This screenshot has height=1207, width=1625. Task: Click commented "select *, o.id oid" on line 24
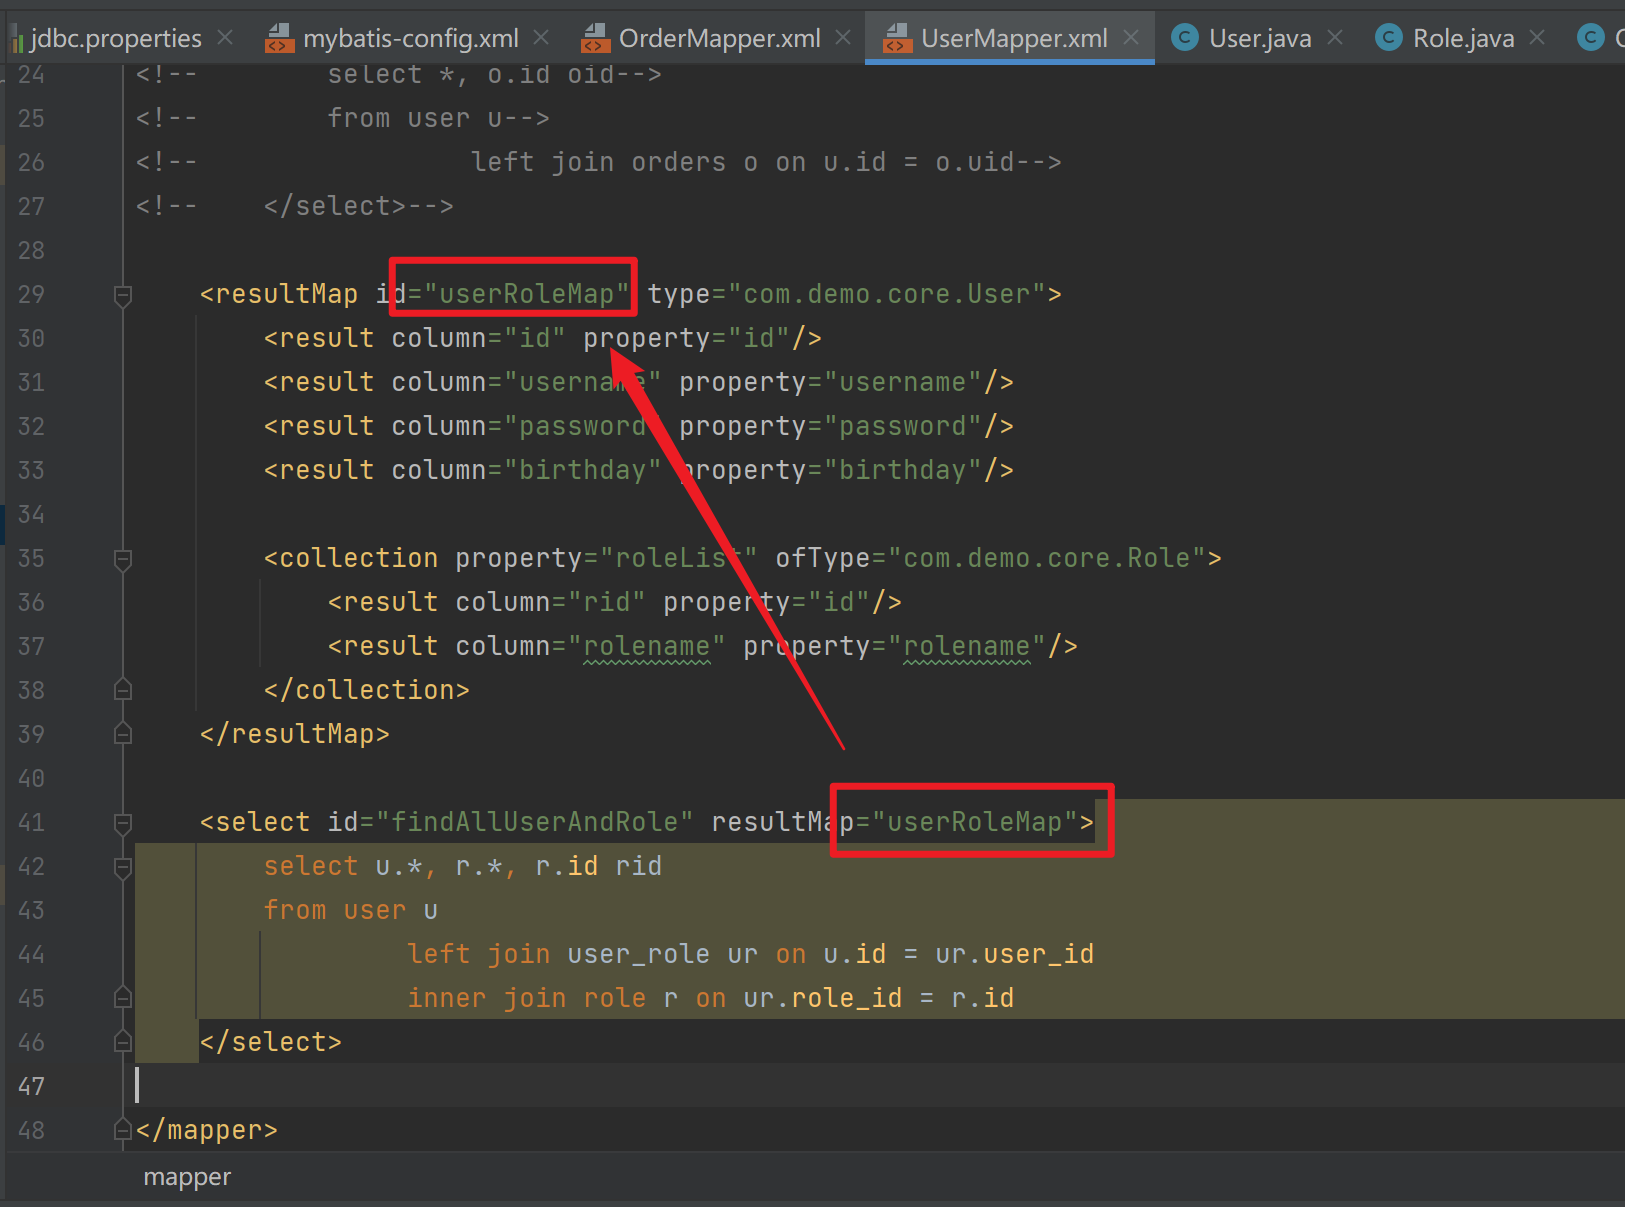click(471, 74)
